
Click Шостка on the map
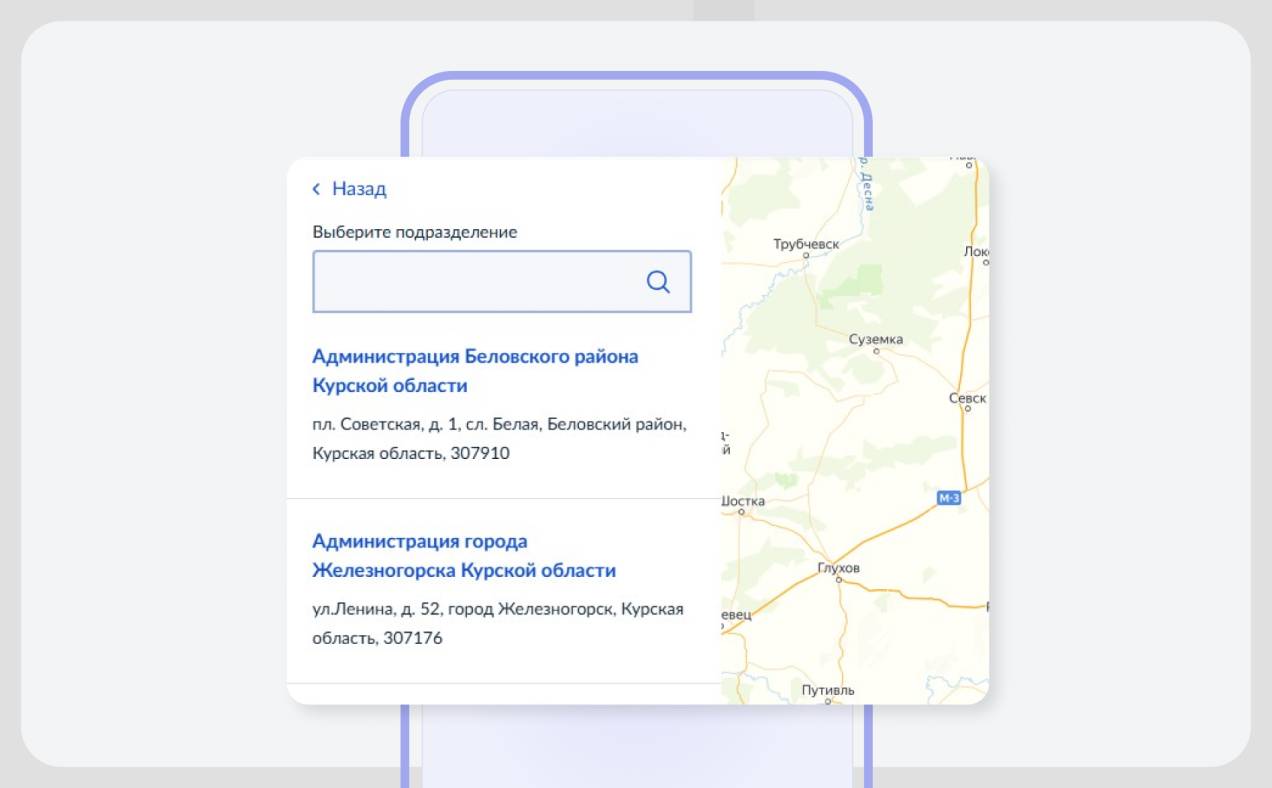(743, 501)
